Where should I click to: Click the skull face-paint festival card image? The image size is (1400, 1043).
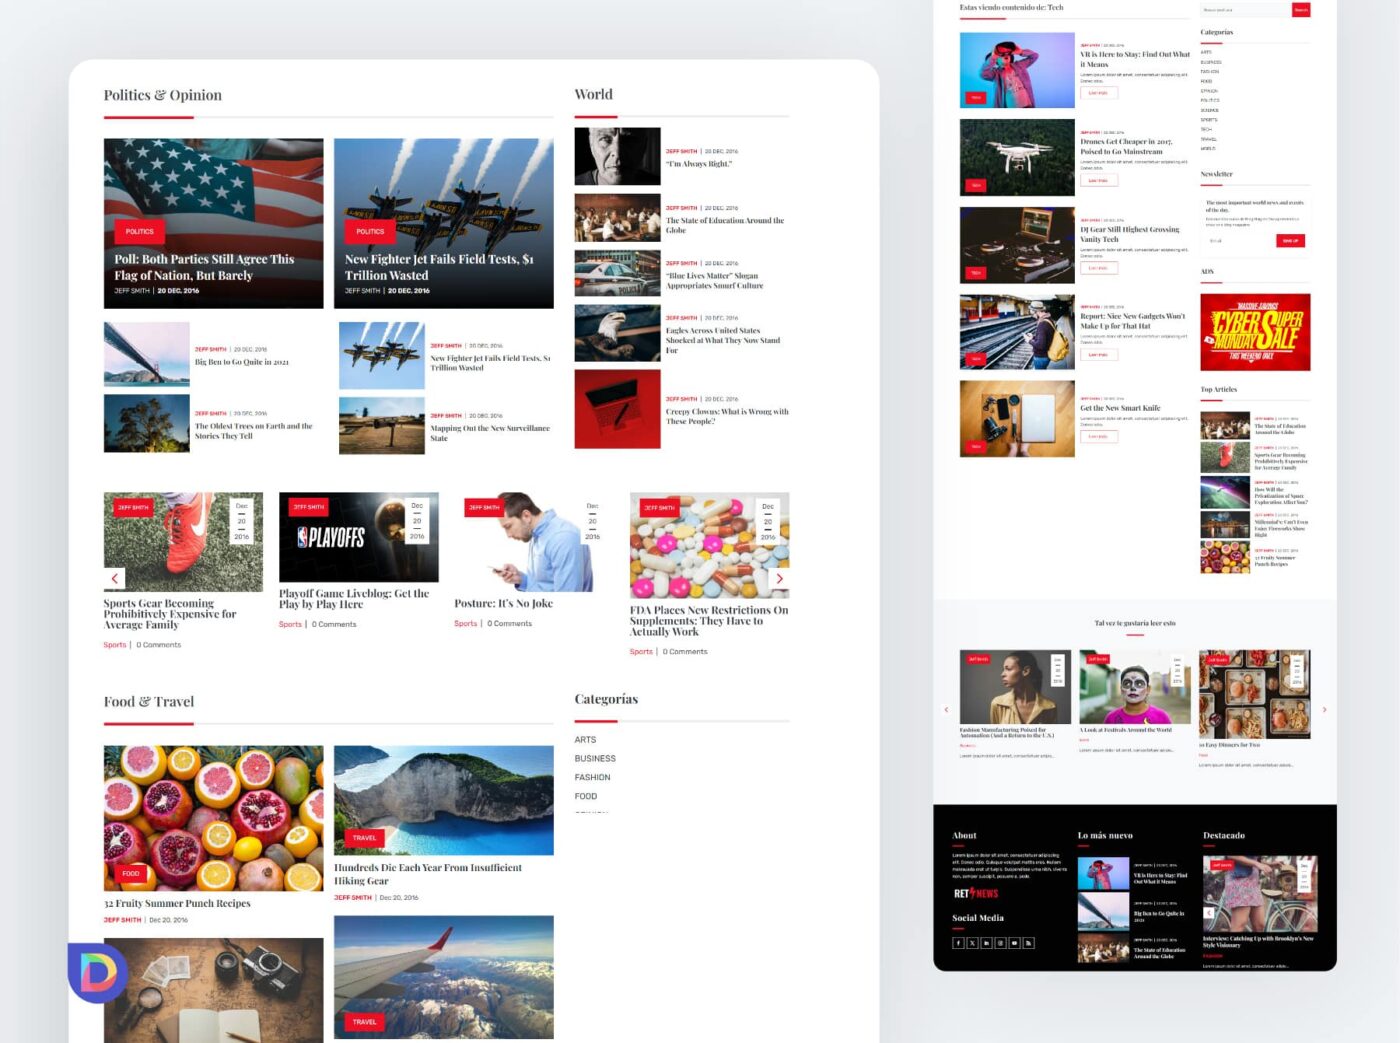click(1135, 687)
